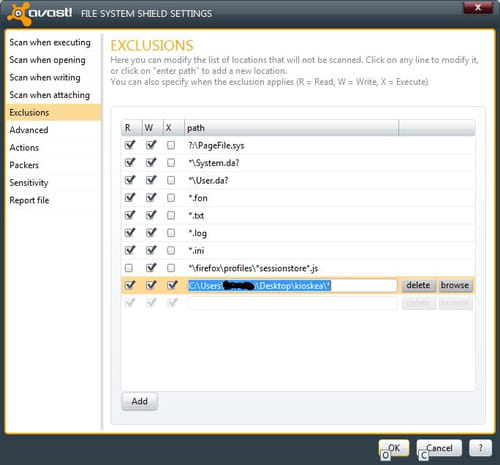
Task: Open help with the ? button
Action: [480, 448]
